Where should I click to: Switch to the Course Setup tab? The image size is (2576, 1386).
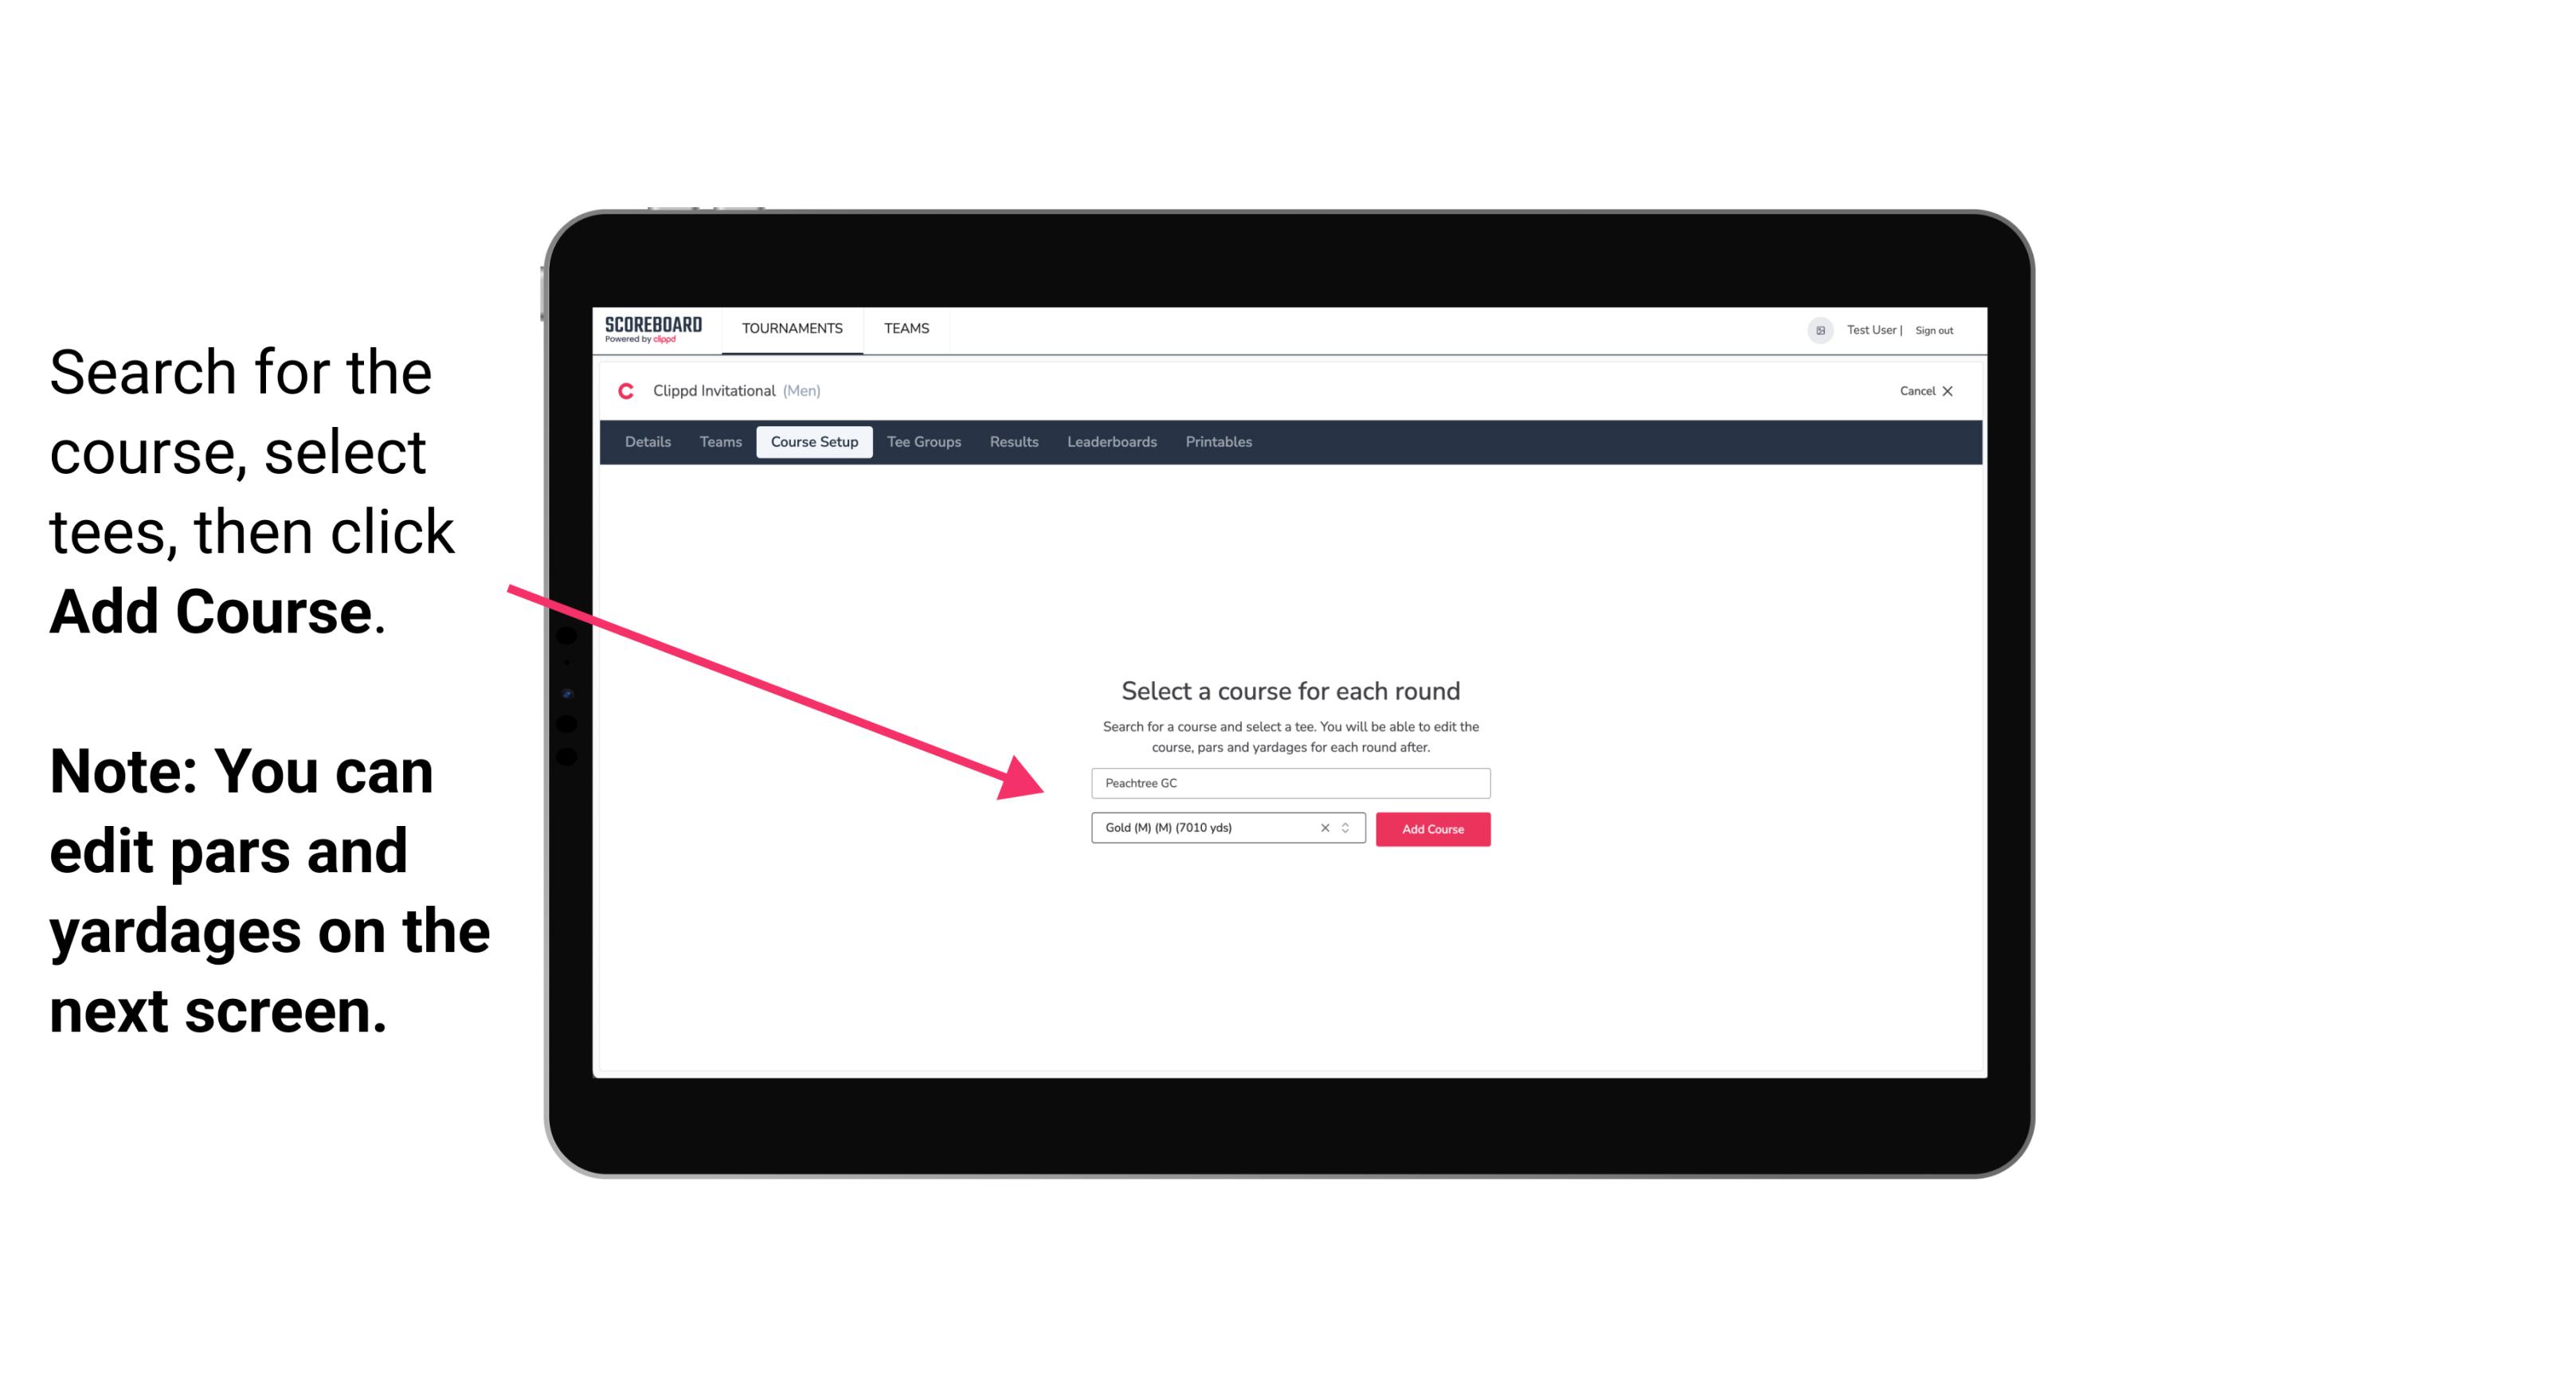click(x=816, y=442)
